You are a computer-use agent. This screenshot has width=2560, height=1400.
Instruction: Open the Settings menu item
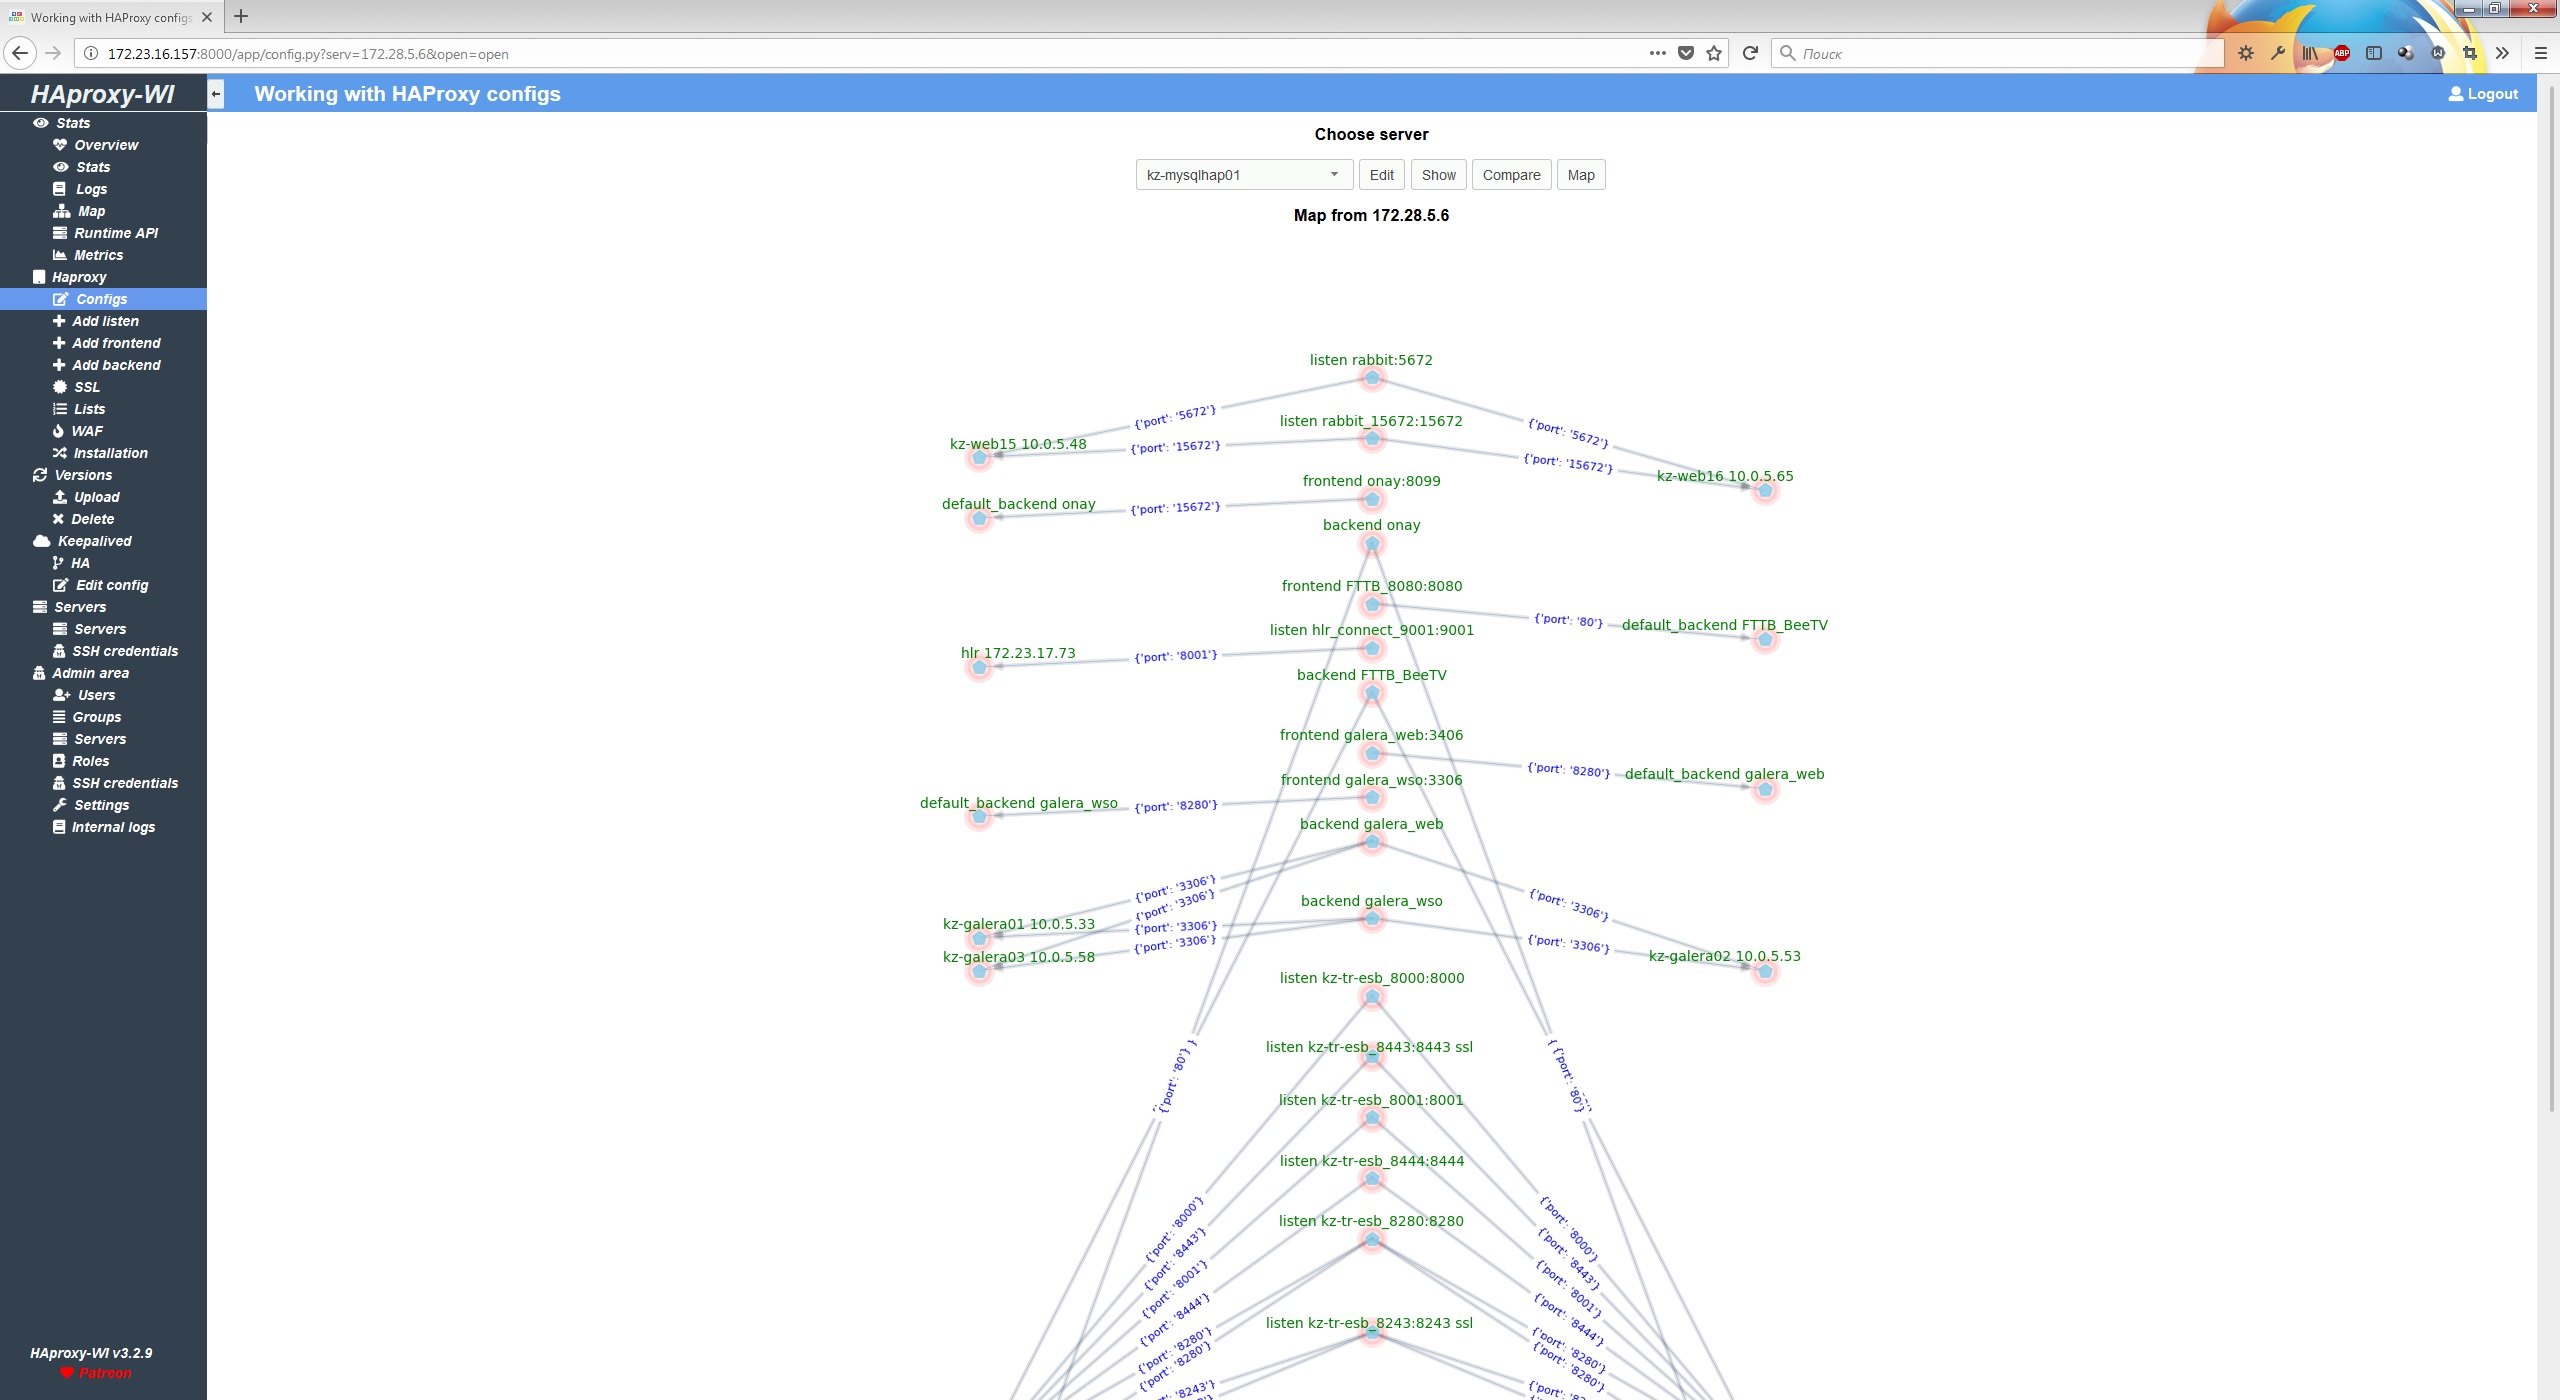pos(101,805)
